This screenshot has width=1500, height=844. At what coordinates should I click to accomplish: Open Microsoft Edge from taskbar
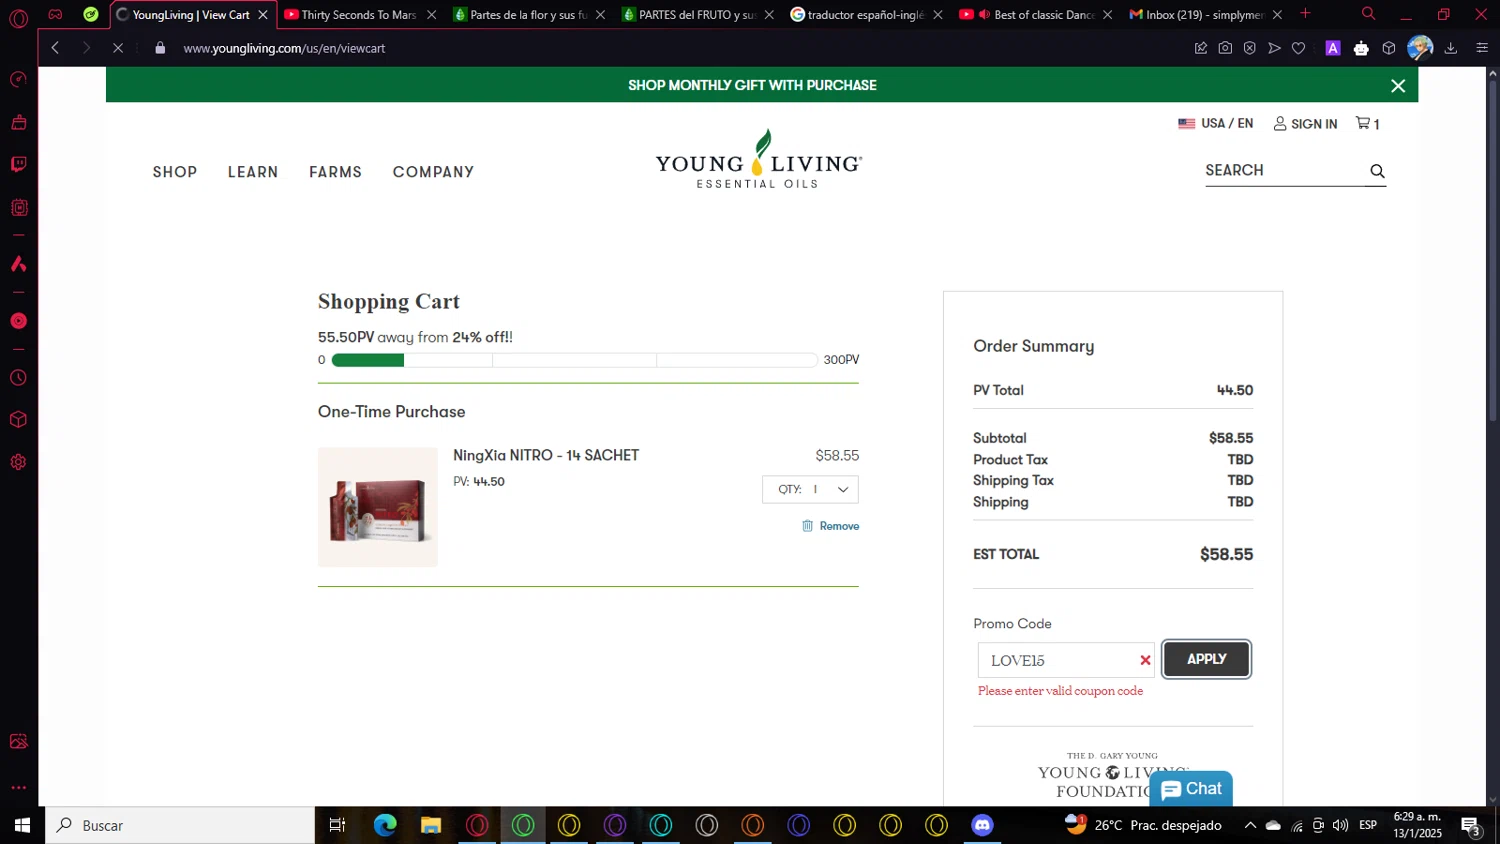tap(385, 825)
